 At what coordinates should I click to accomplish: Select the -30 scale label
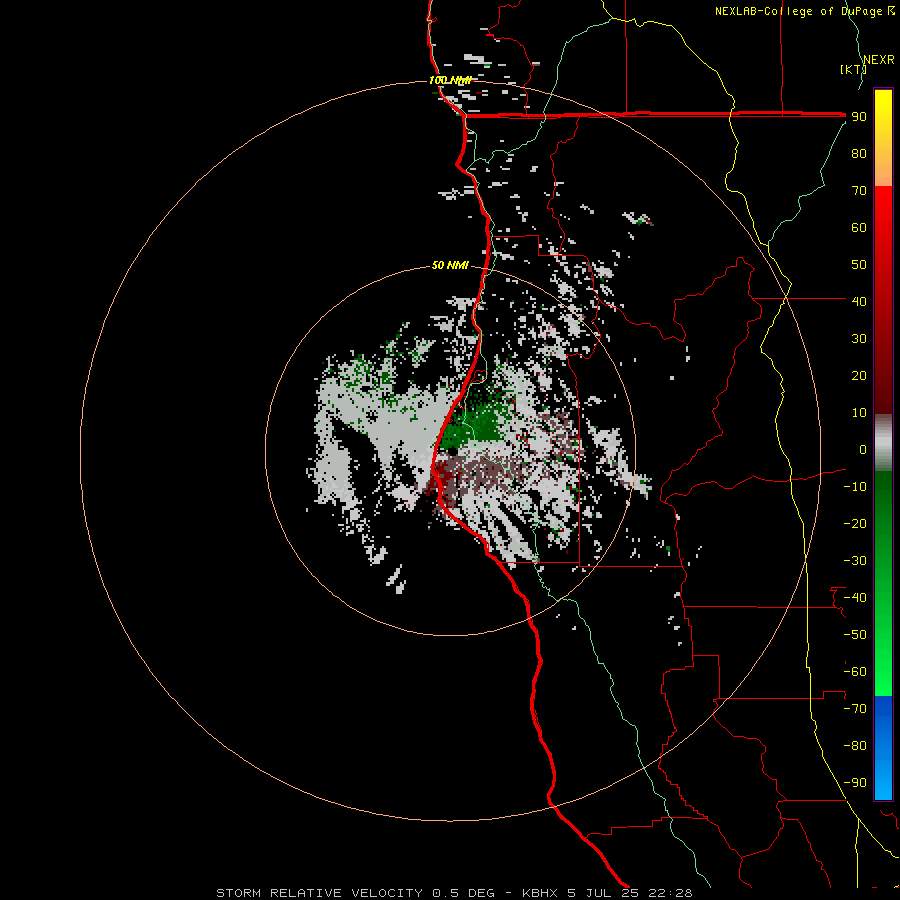(x=855, y=561)
